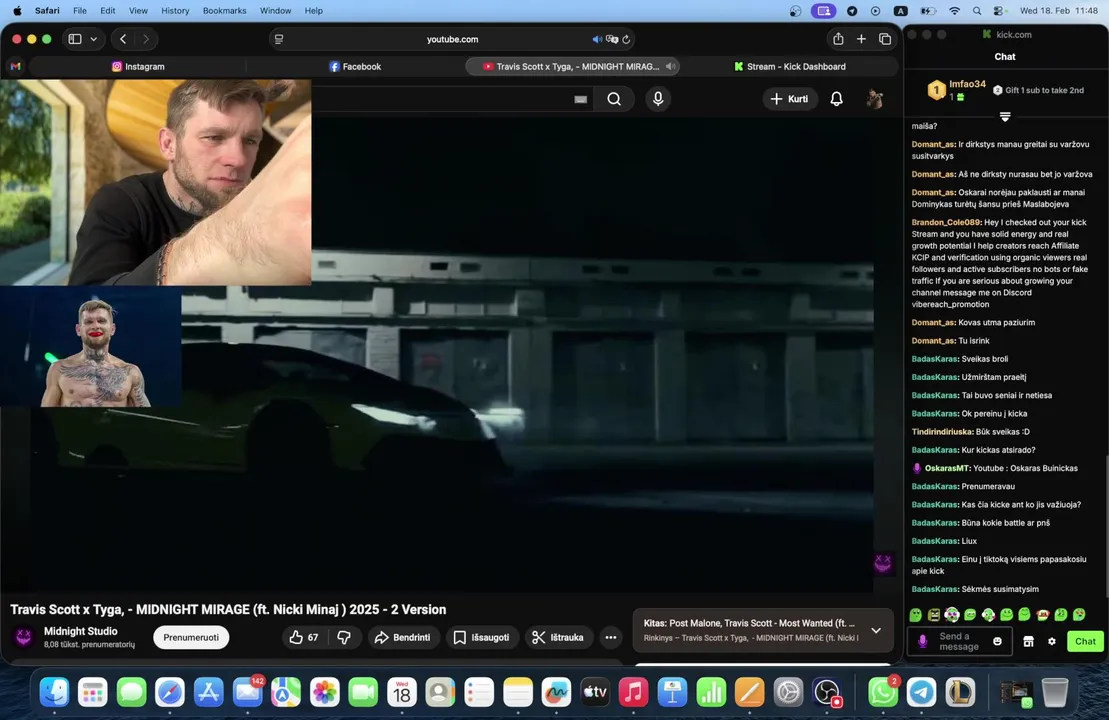Show Safari tab overview

(x=885, y=39)
